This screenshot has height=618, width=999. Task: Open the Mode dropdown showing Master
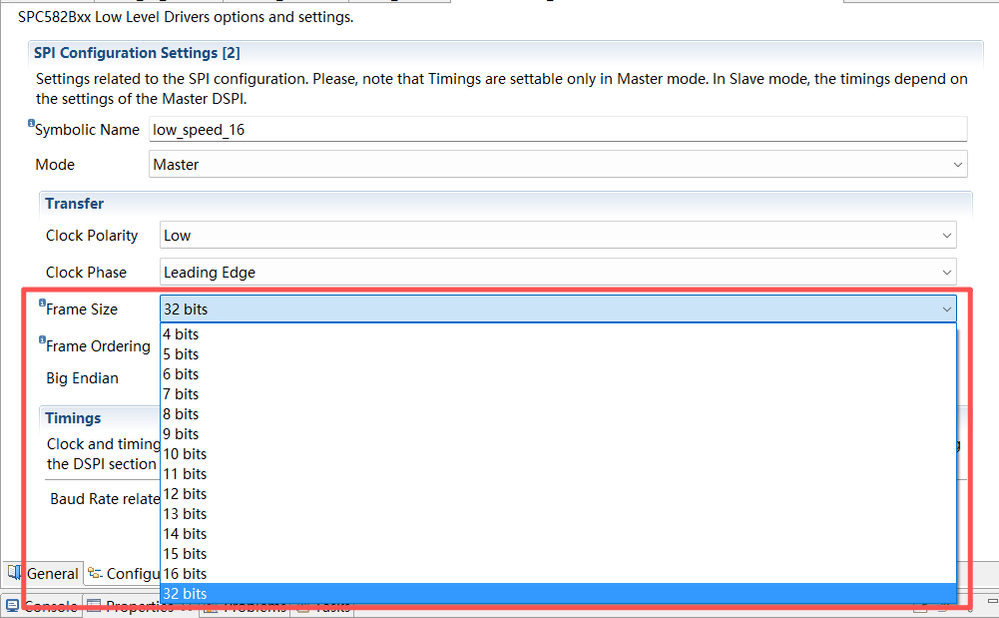coord(558,164)
